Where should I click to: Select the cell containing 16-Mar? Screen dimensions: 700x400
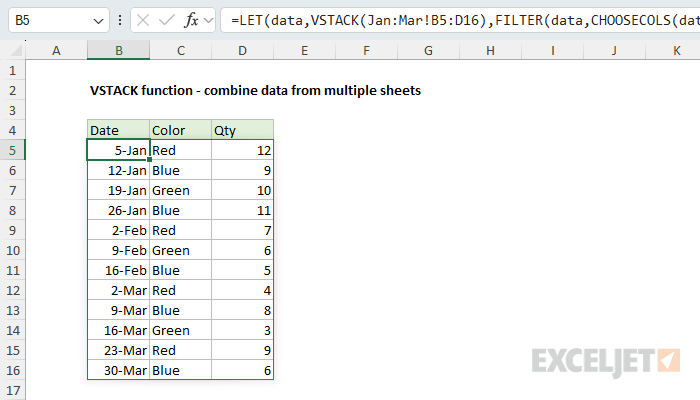(x=118, y=330)
